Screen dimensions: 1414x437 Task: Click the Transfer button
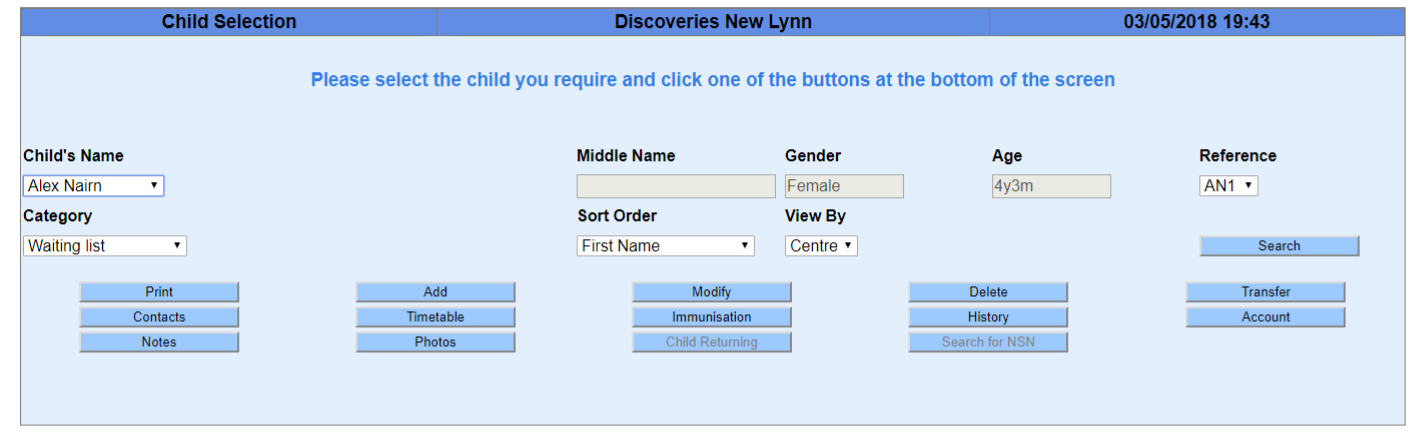click(x=1265, y=292)
